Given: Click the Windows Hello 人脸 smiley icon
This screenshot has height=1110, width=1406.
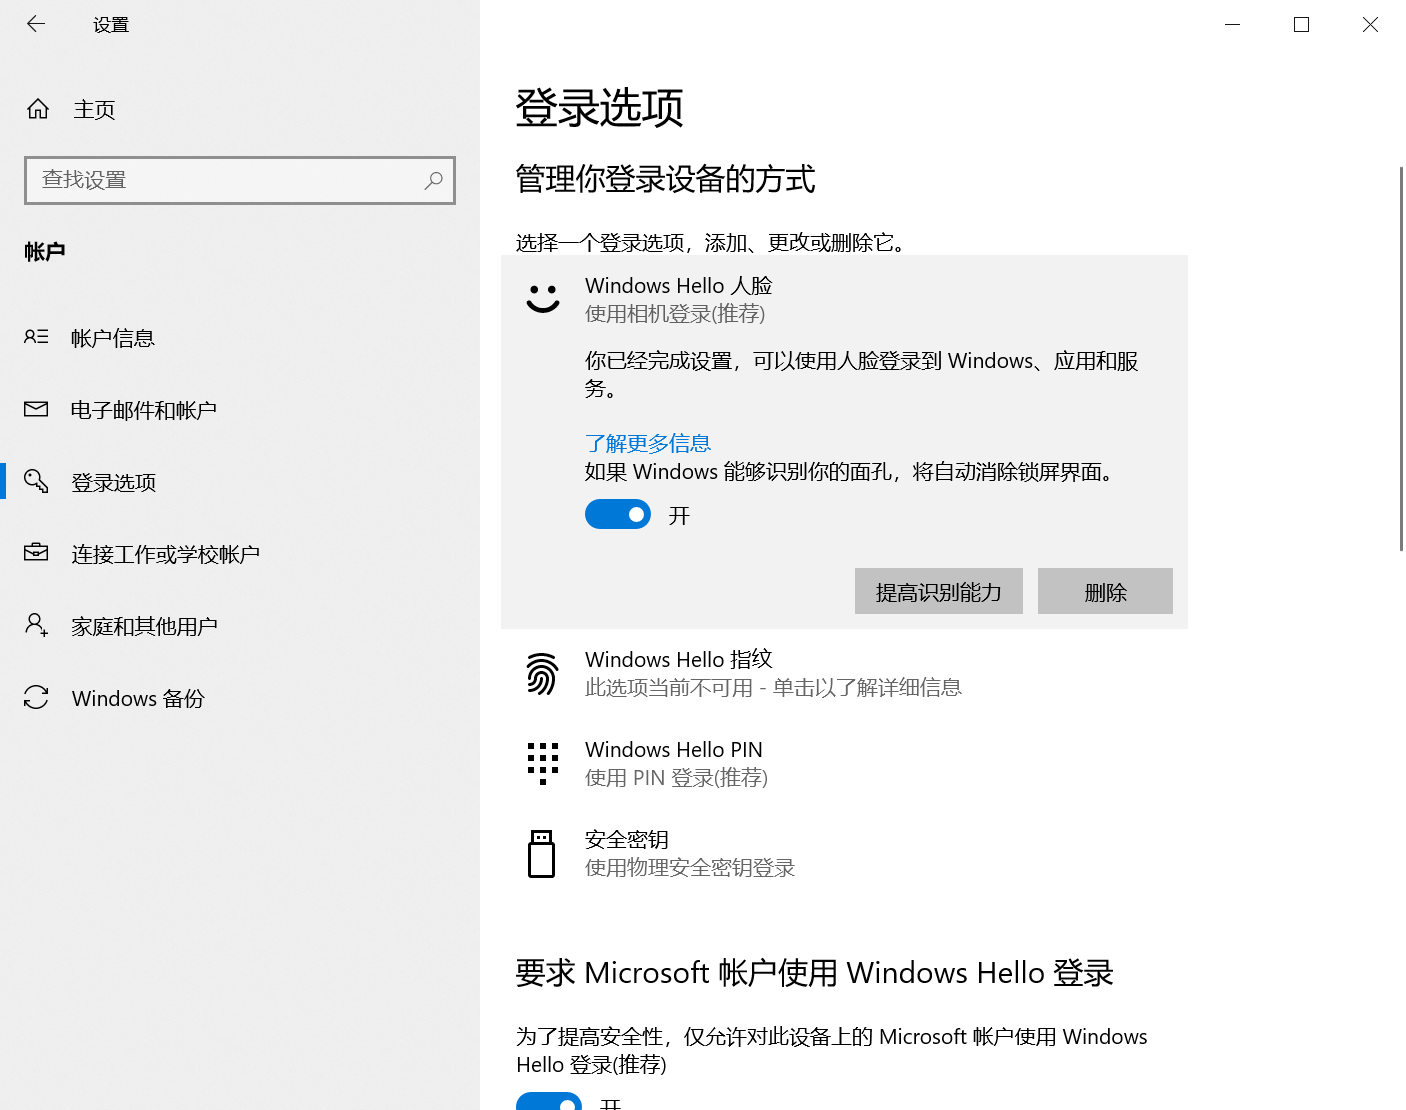Looking at the screenshot, I should (x=543, y=298).
